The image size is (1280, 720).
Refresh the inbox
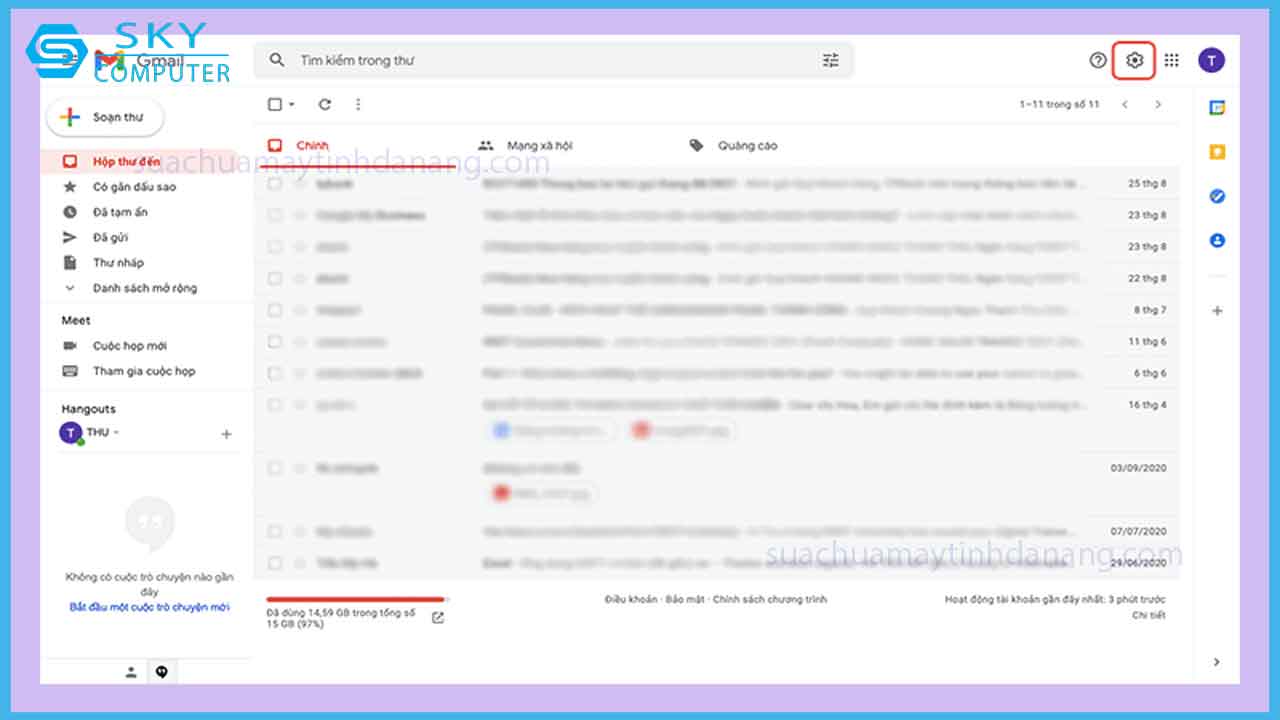(325, 104)
